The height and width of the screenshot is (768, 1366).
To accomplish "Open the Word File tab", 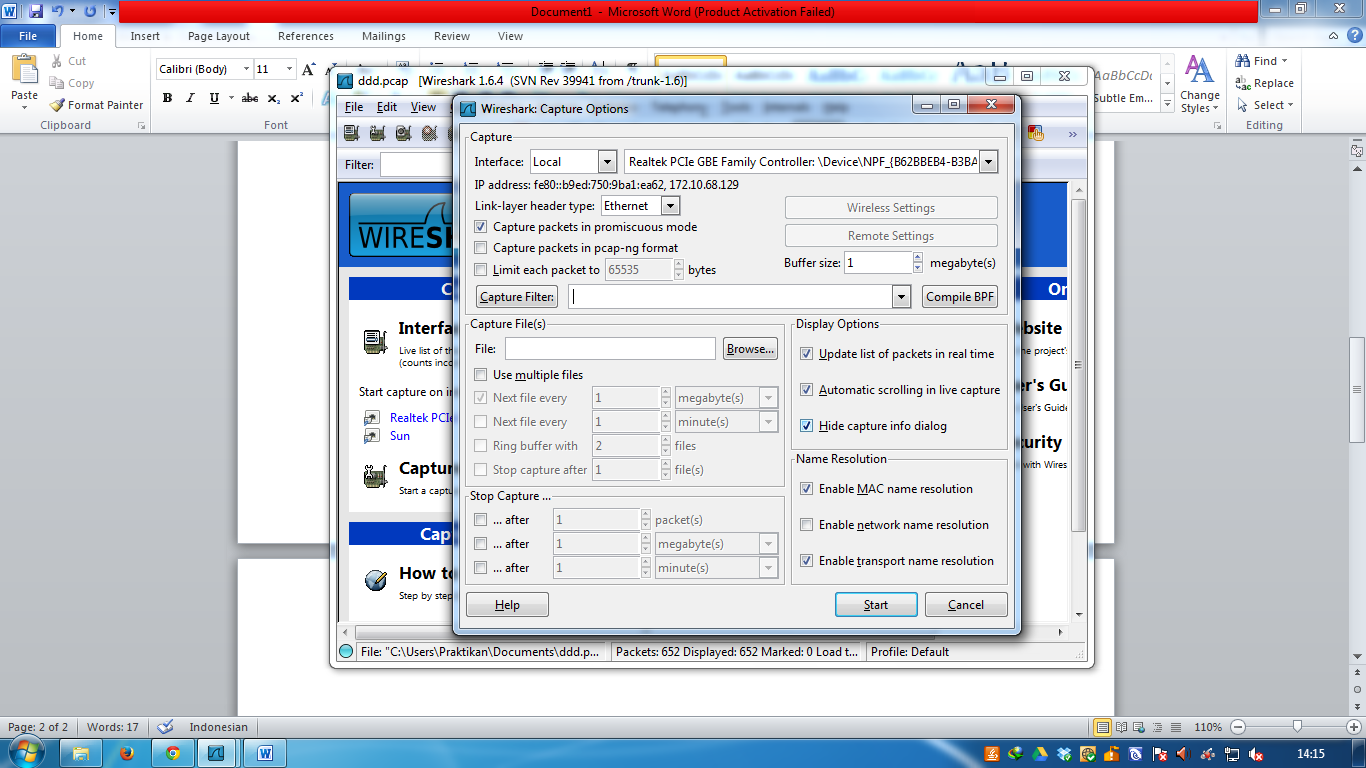I will (x=28, y=36).
